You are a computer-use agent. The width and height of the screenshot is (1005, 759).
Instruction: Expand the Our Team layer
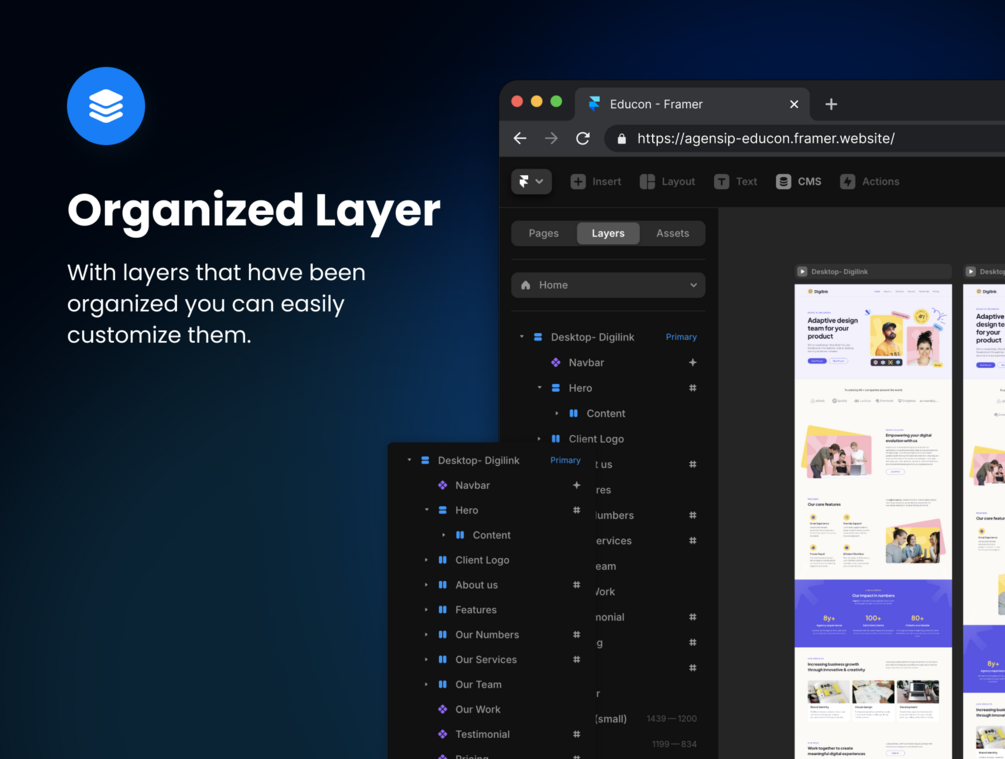point(426,684)
